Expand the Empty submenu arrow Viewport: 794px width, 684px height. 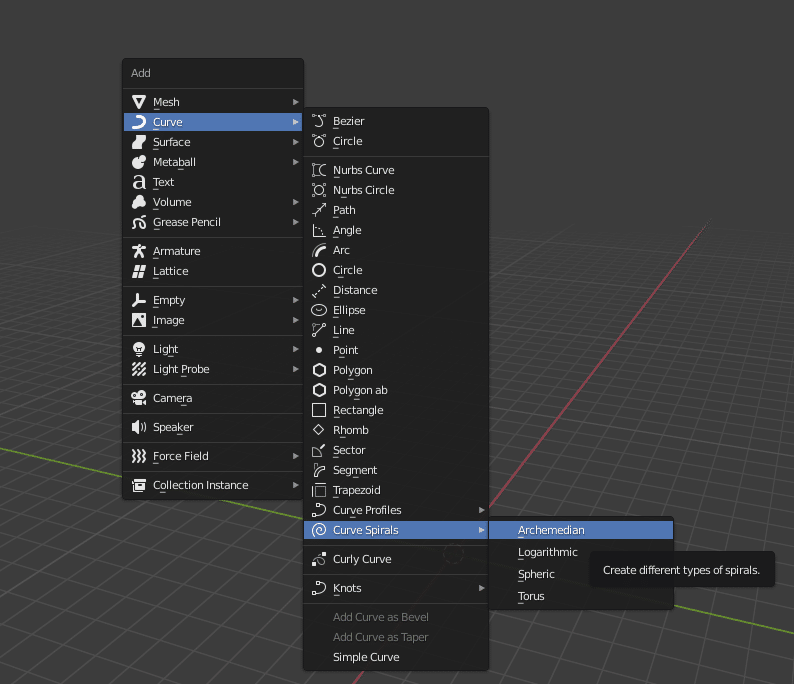[x=296, y=300]
